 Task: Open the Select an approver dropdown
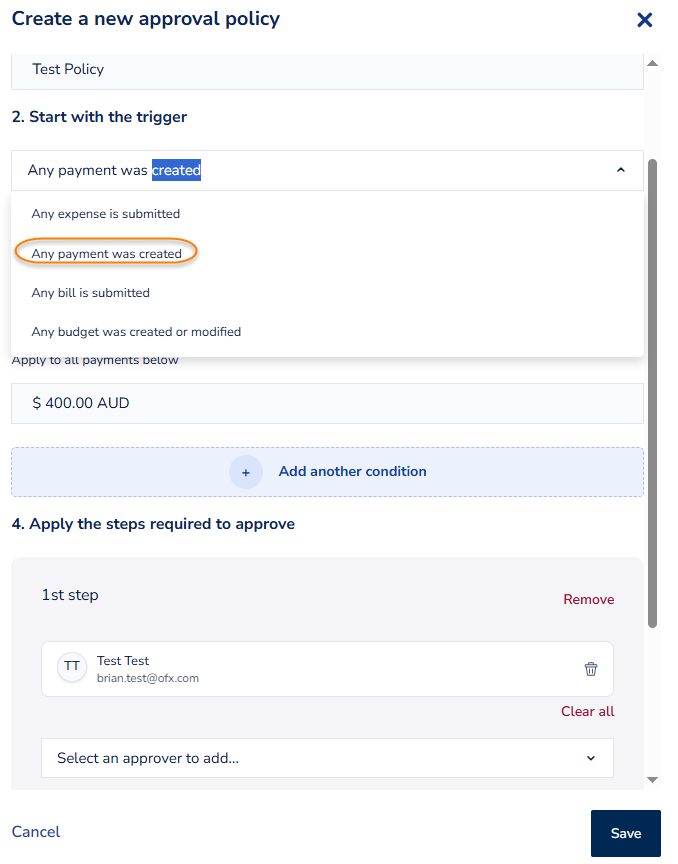point(327,758)
